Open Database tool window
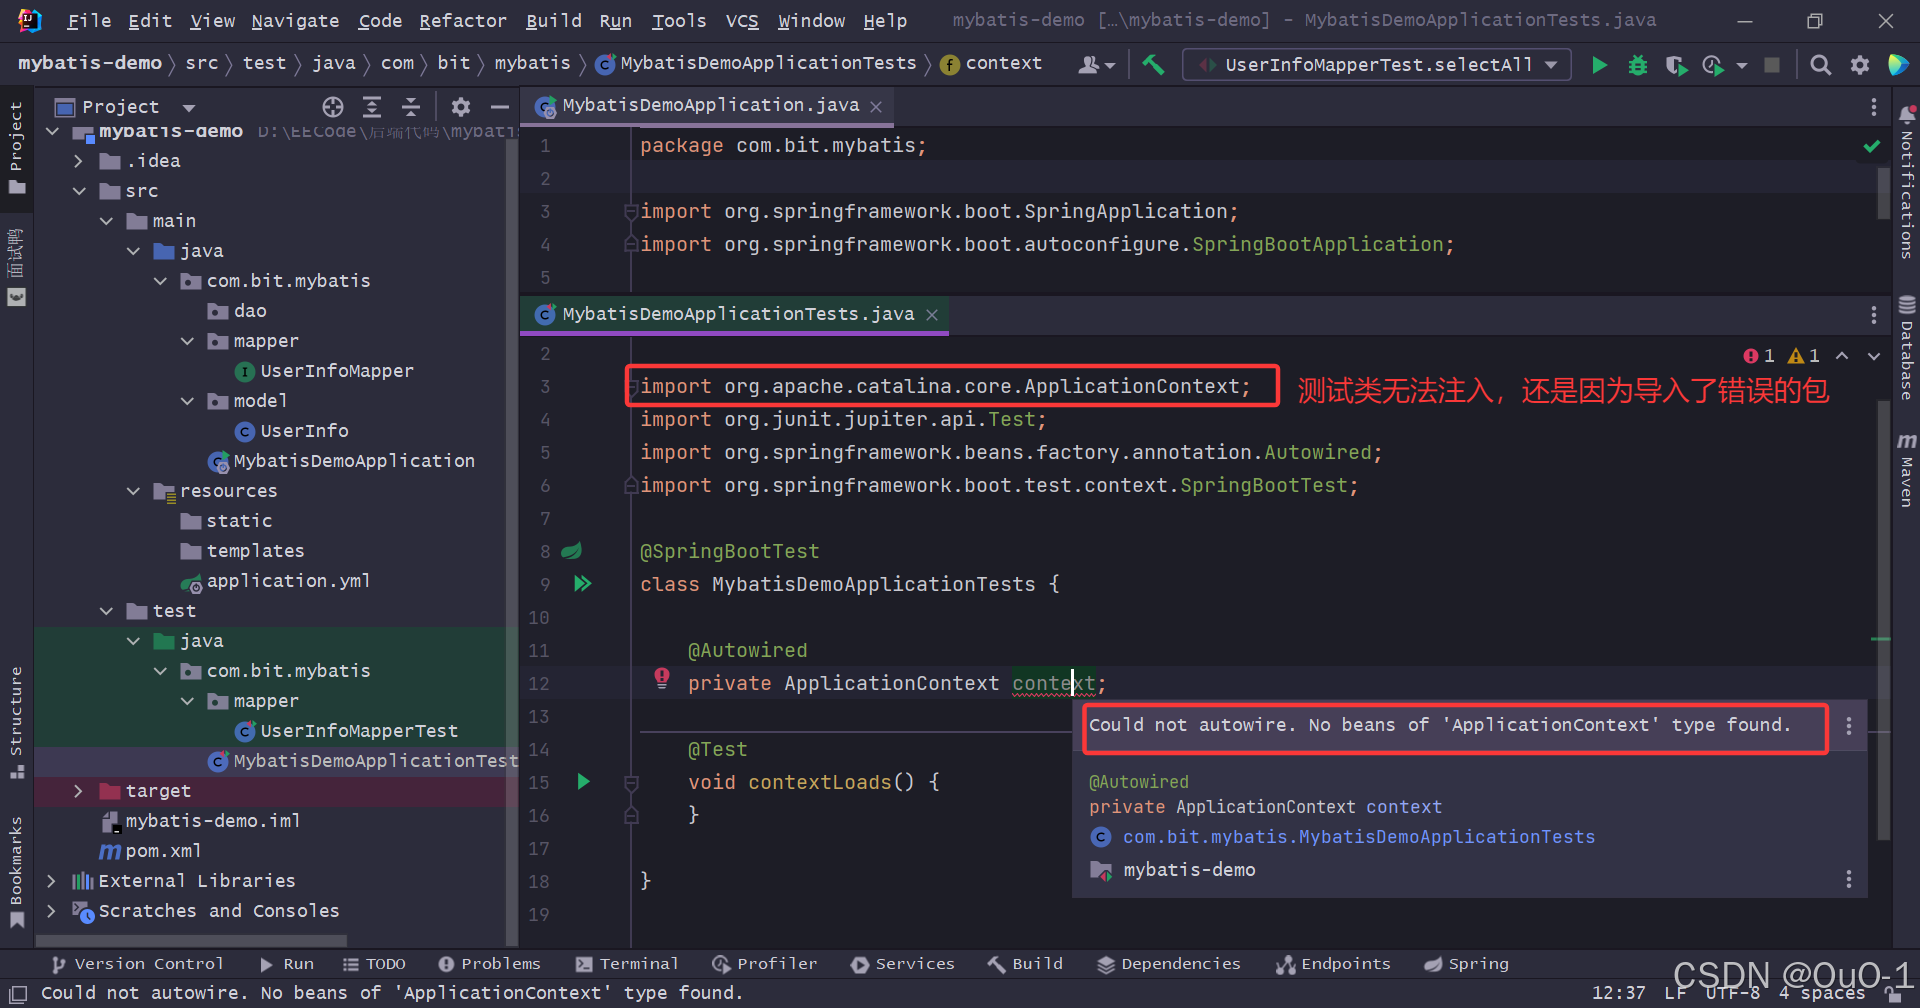The width and height of the screenshot is (1920, 1008). click(x=1907, y=348)
